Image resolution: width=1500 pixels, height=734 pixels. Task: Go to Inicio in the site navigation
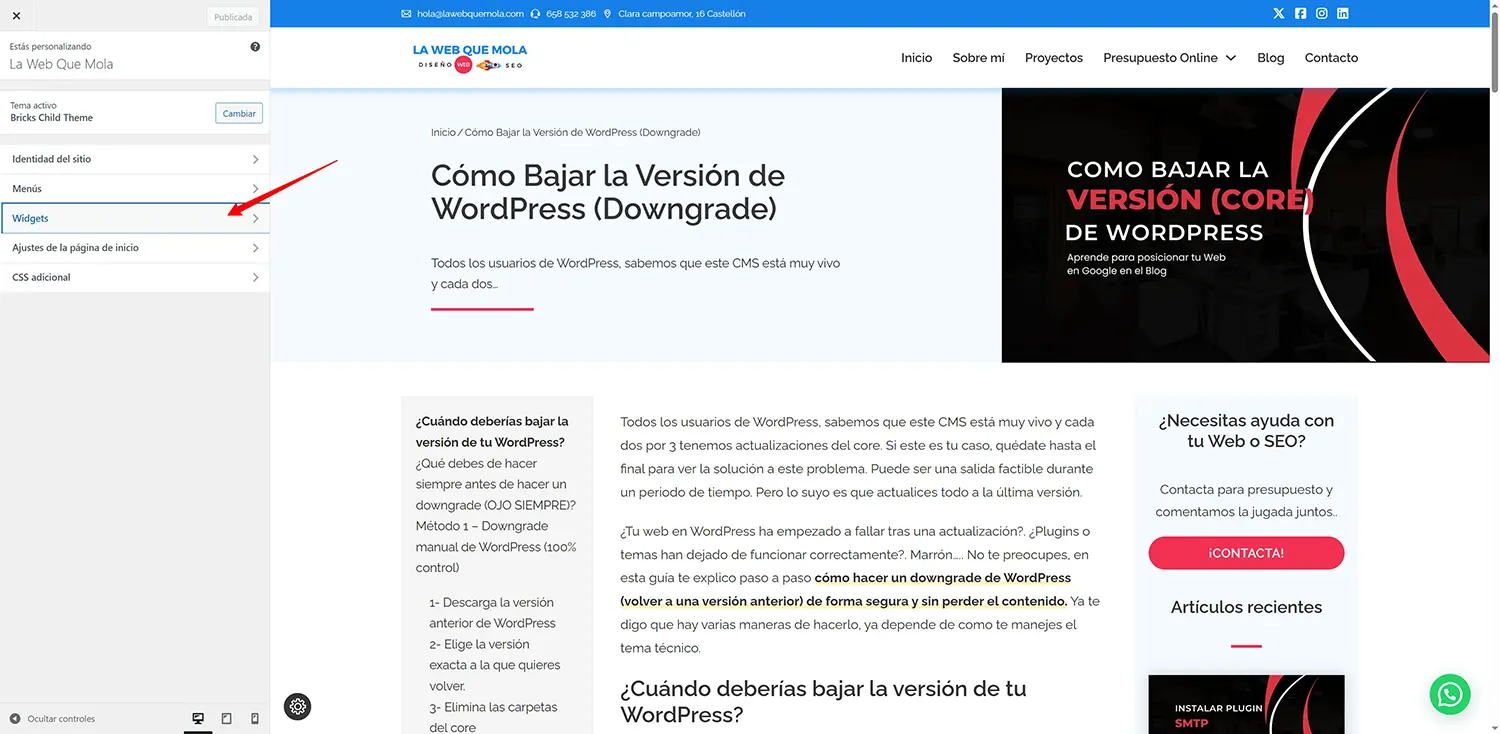click(916, 58)
